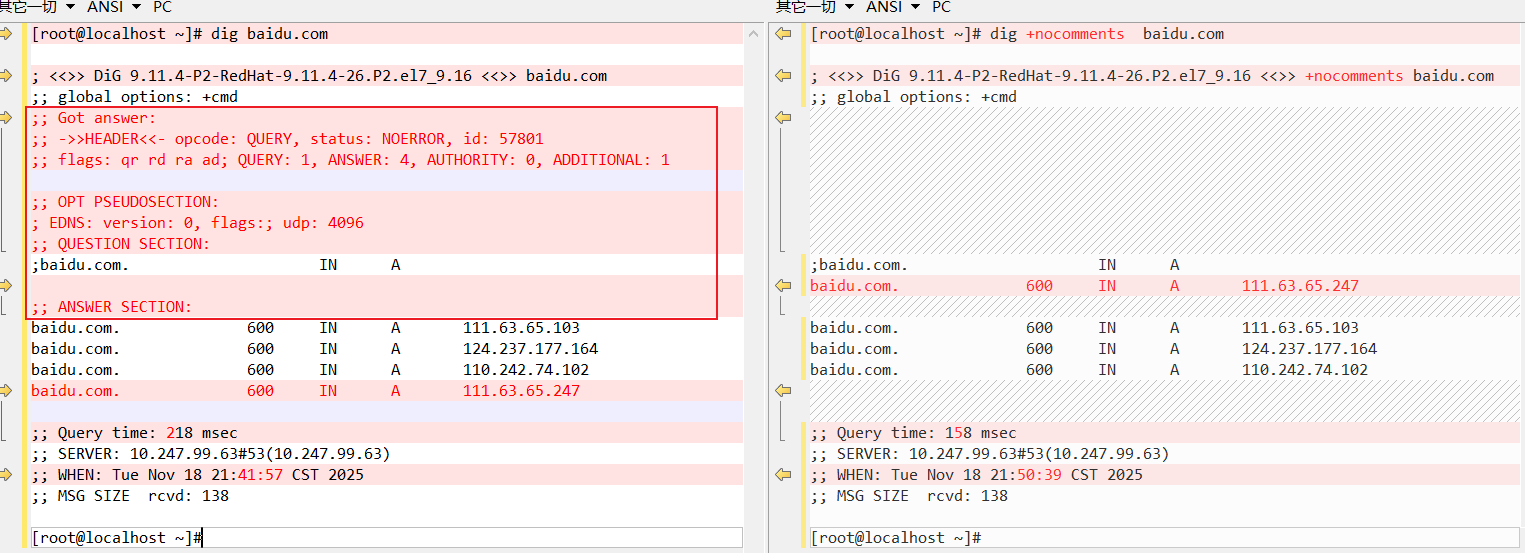Screen dimensions: 1525x553
Task: Click 111.63.65.103 in the right pane
Action: point(1300,328)
